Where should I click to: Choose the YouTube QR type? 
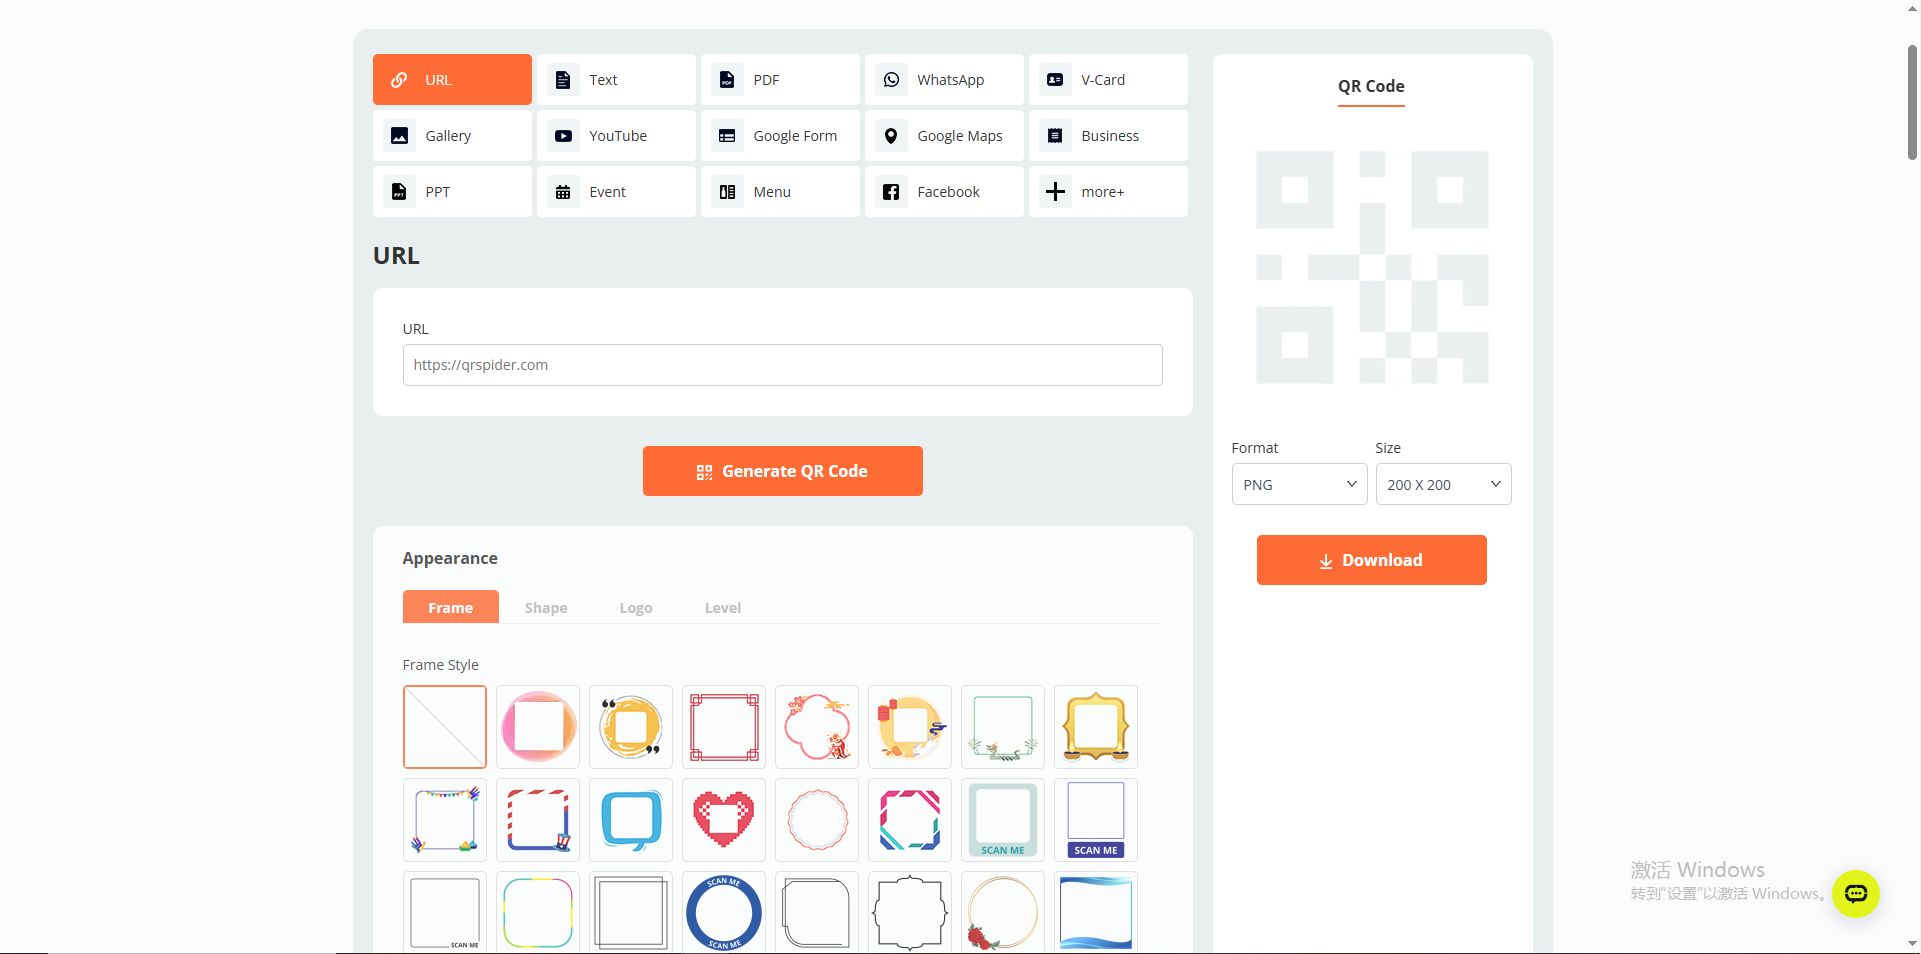click(616, 135)
